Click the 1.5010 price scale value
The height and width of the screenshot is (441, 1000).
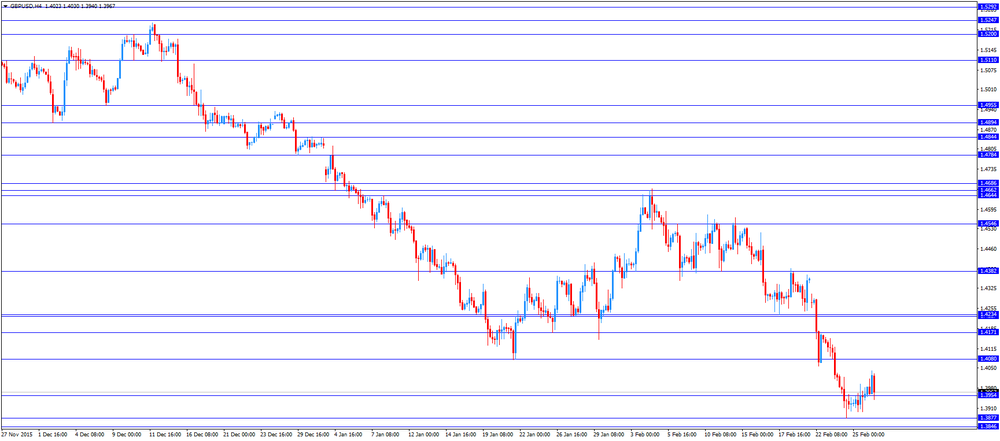point(989,90)
